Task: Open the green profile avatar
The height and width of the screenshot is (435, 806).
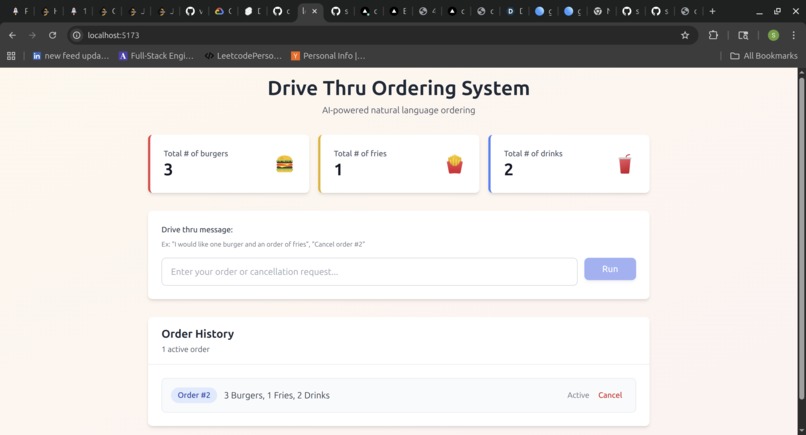Action: 773,35
